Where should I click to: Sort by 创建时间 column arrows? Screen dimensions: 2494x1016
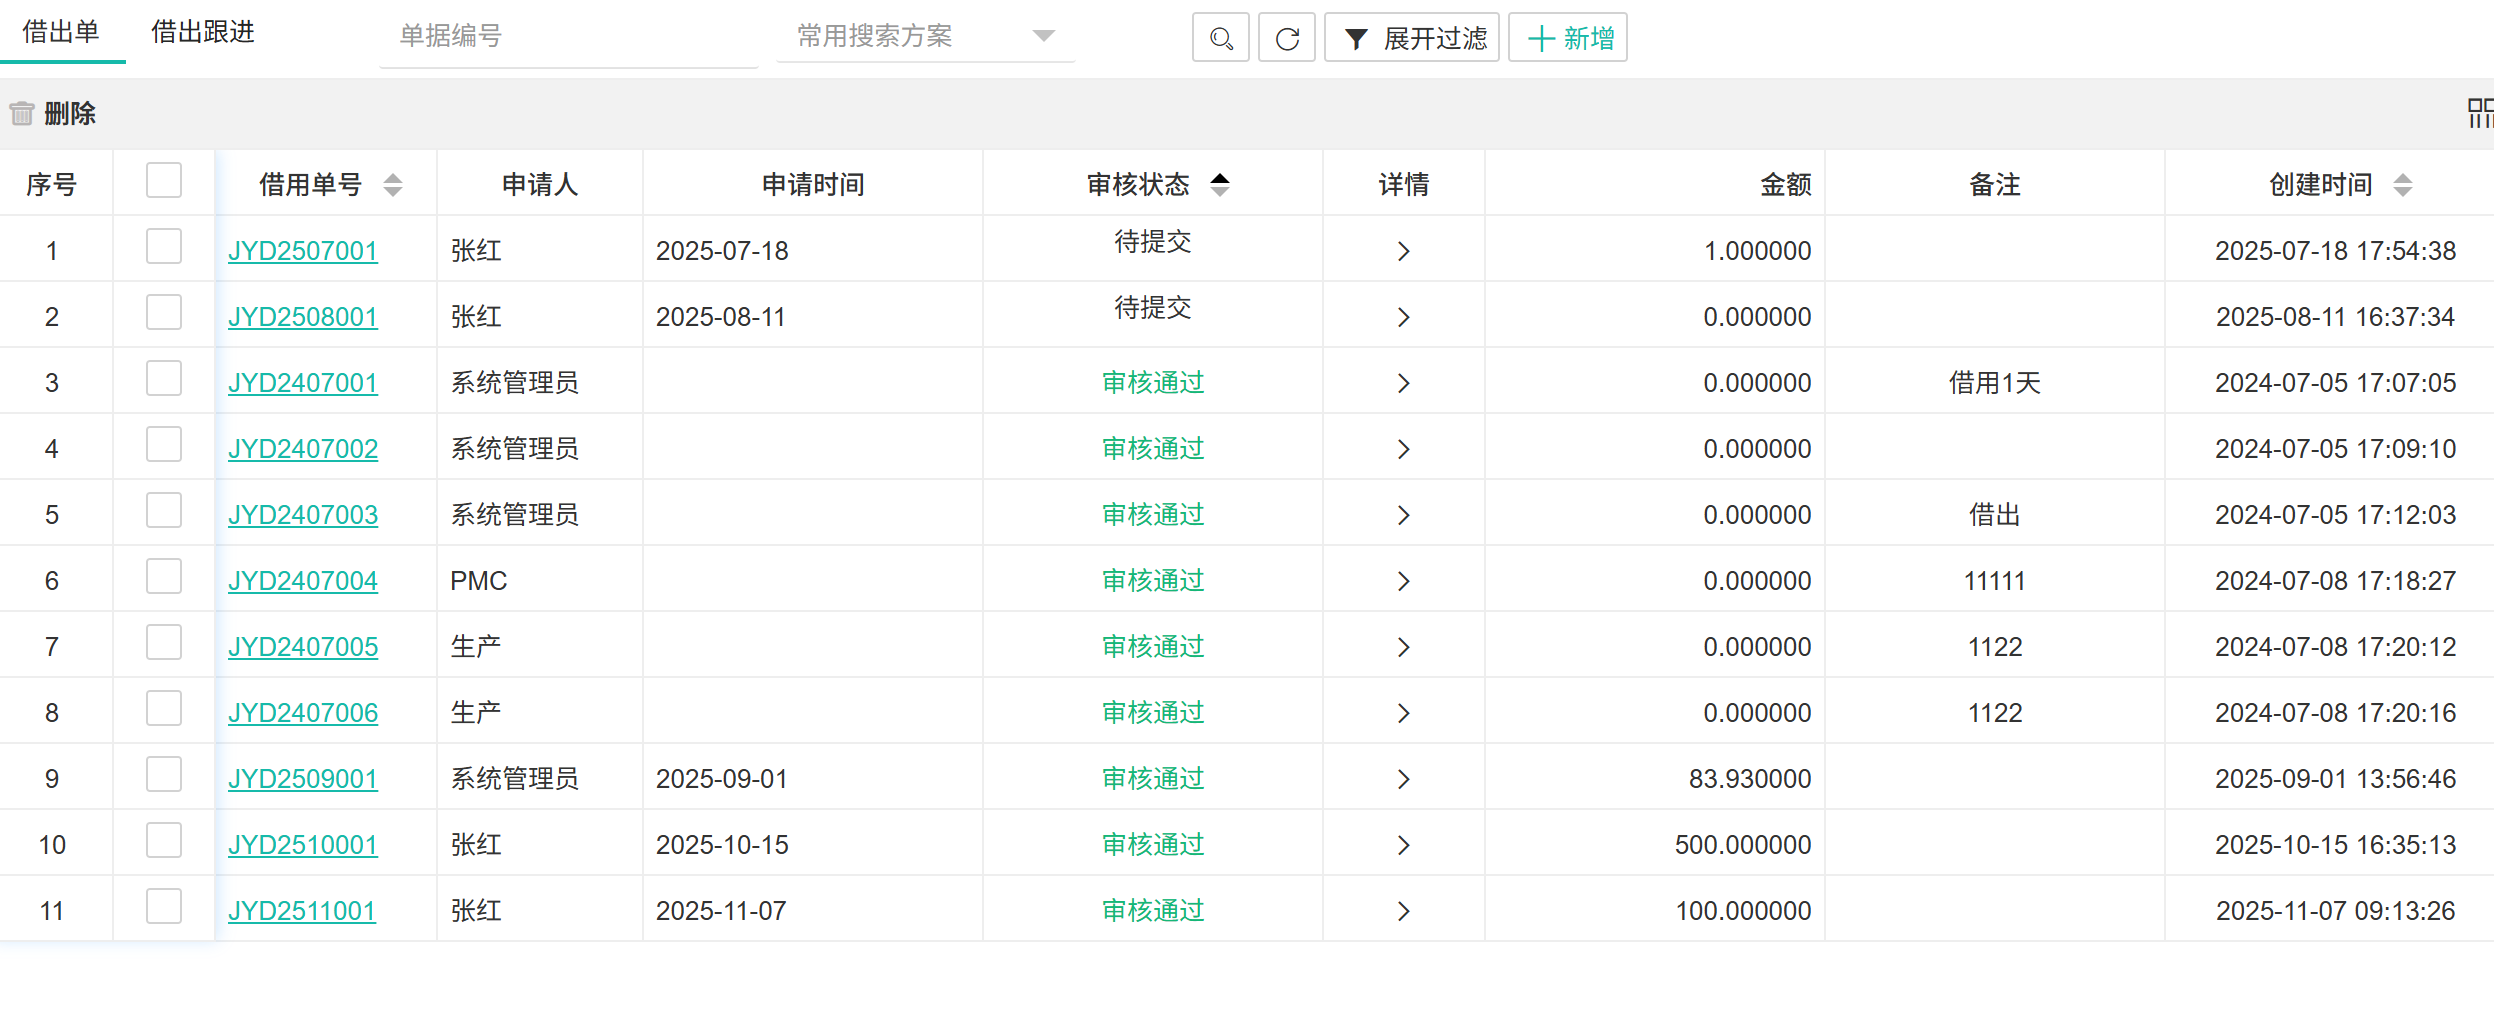[x=2402, y=185]
